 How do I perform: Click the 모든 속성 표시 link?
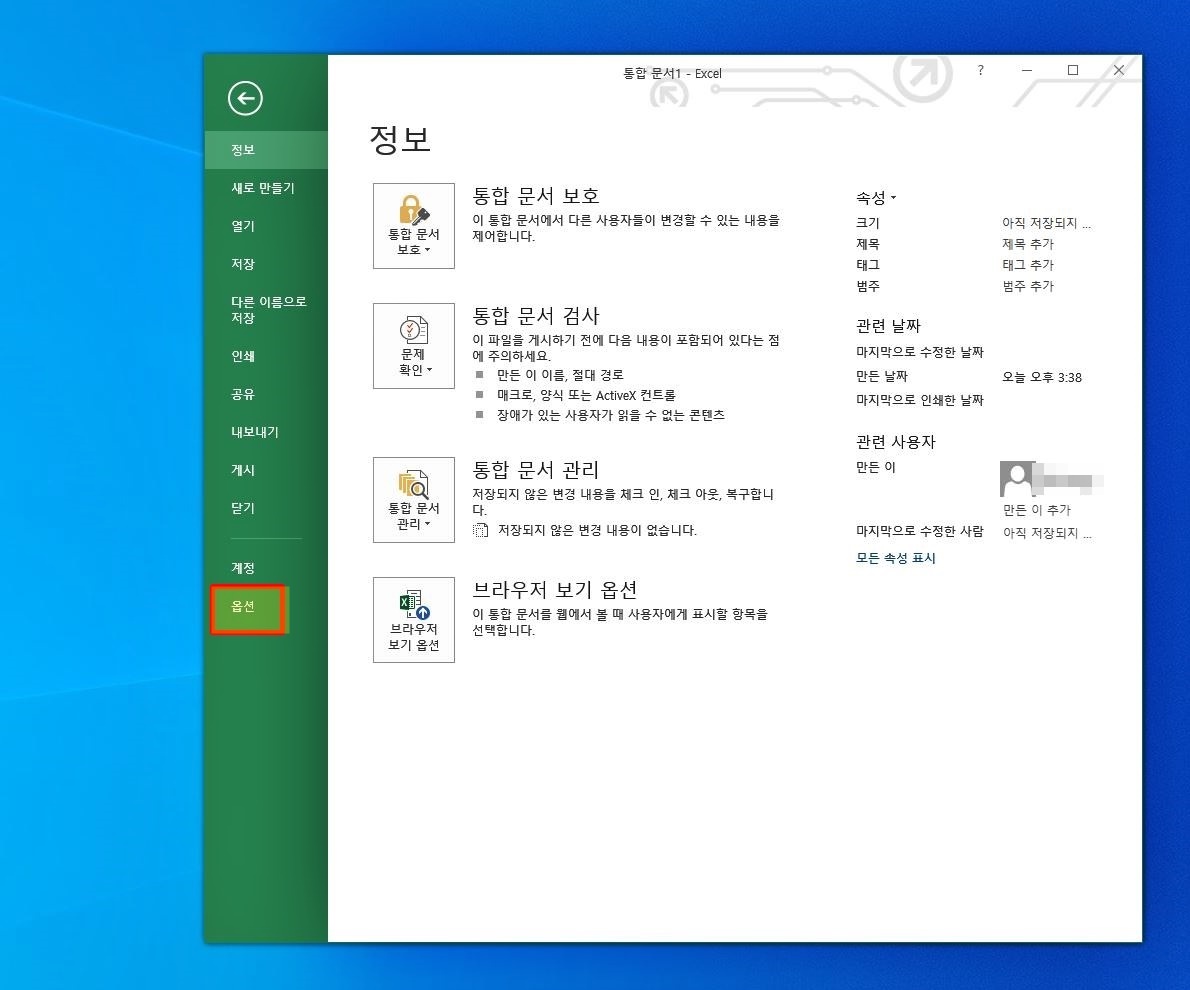pyautogui.click(x=896, y=558)
